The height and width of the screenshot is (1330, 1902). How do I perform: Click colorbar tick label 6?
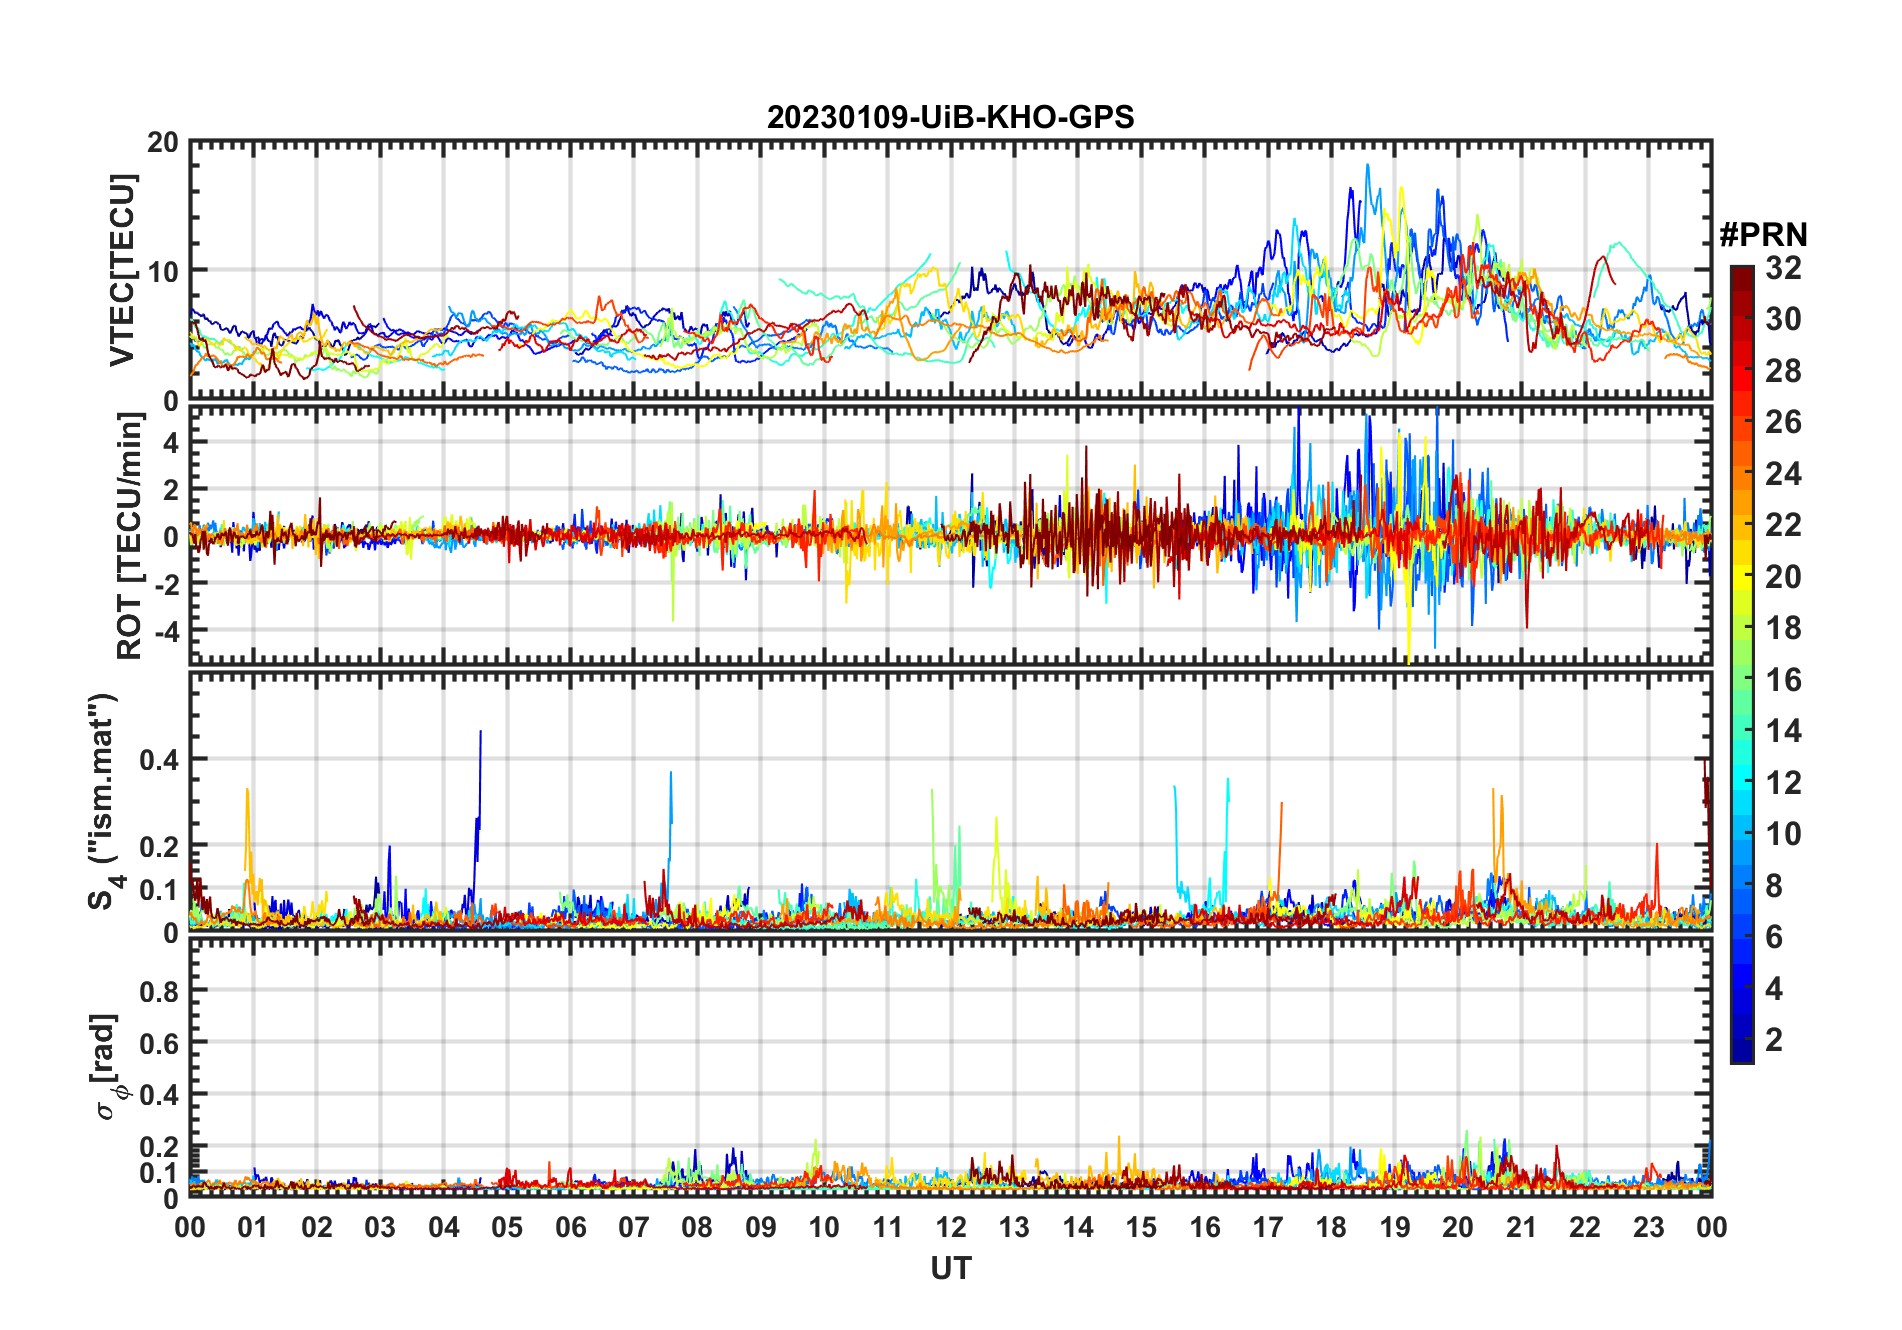1774,936
